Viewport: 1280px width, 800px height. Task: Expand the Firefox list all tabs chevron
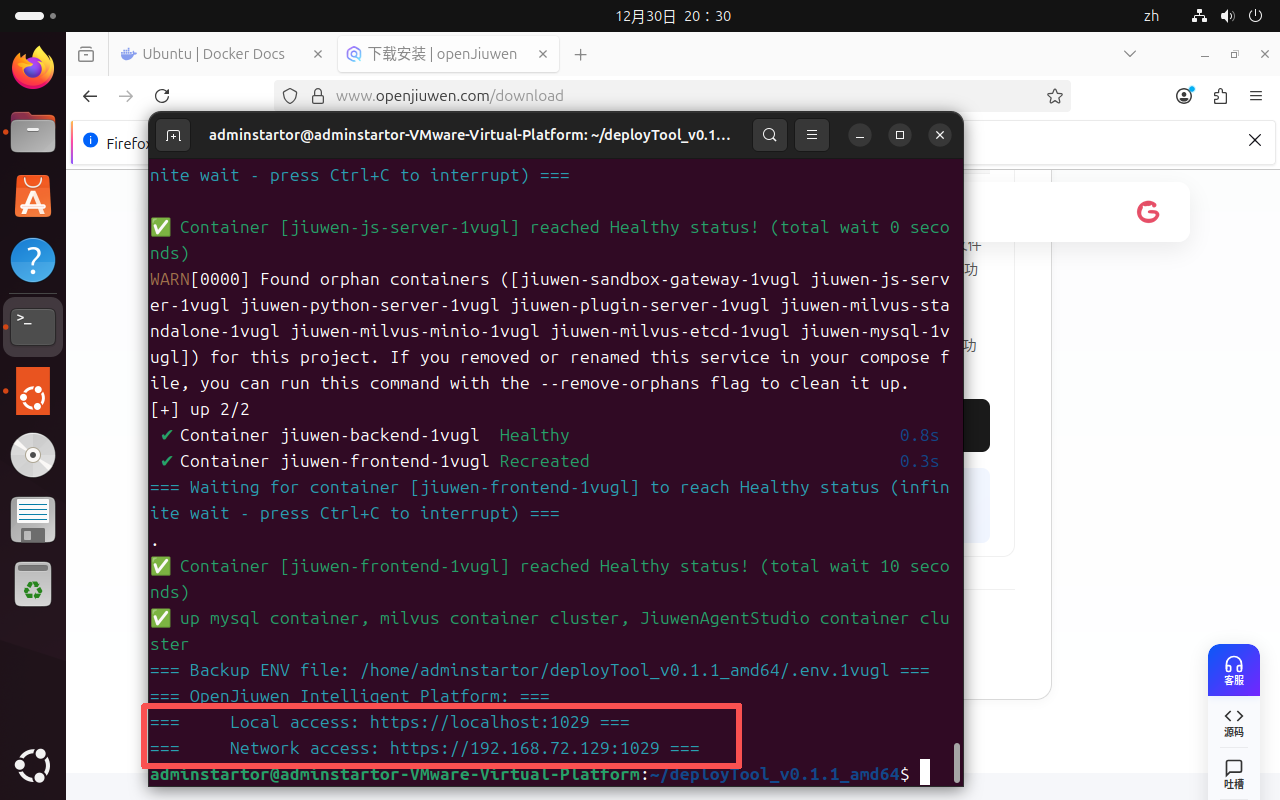click(x=1130, y=54)
